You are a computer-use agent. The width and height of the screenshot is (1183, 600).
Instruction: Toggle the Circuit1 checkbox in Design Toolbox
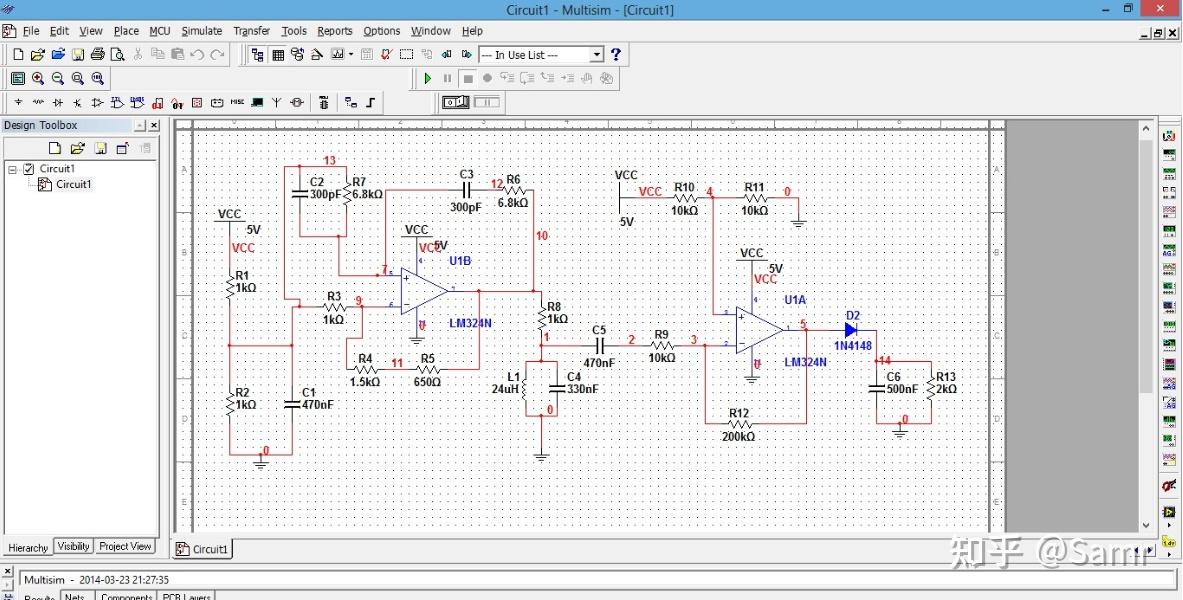pyautogui.click(x=29, y=169)
